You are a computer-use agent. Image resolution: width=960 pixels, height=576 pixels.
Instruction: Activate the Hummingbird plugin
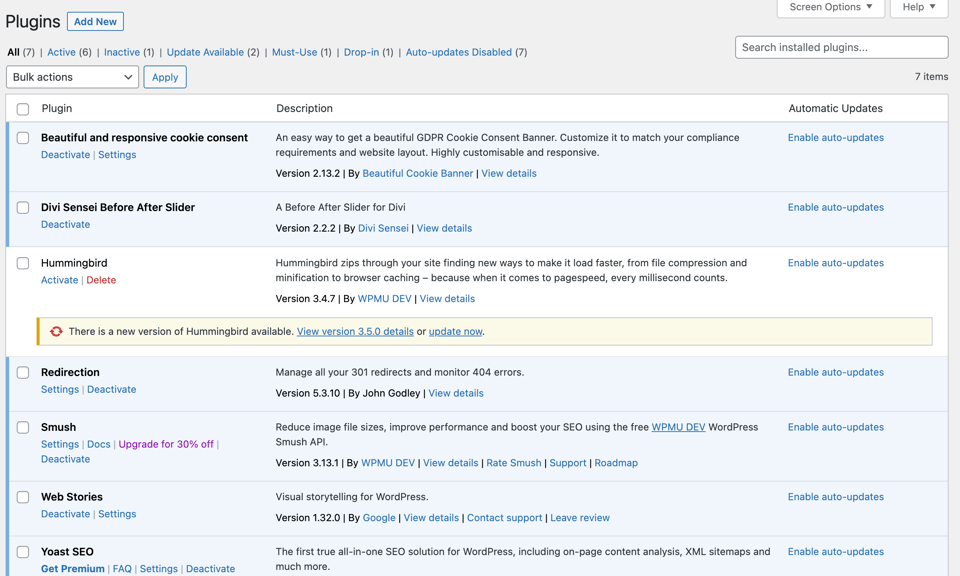[59, 280]
